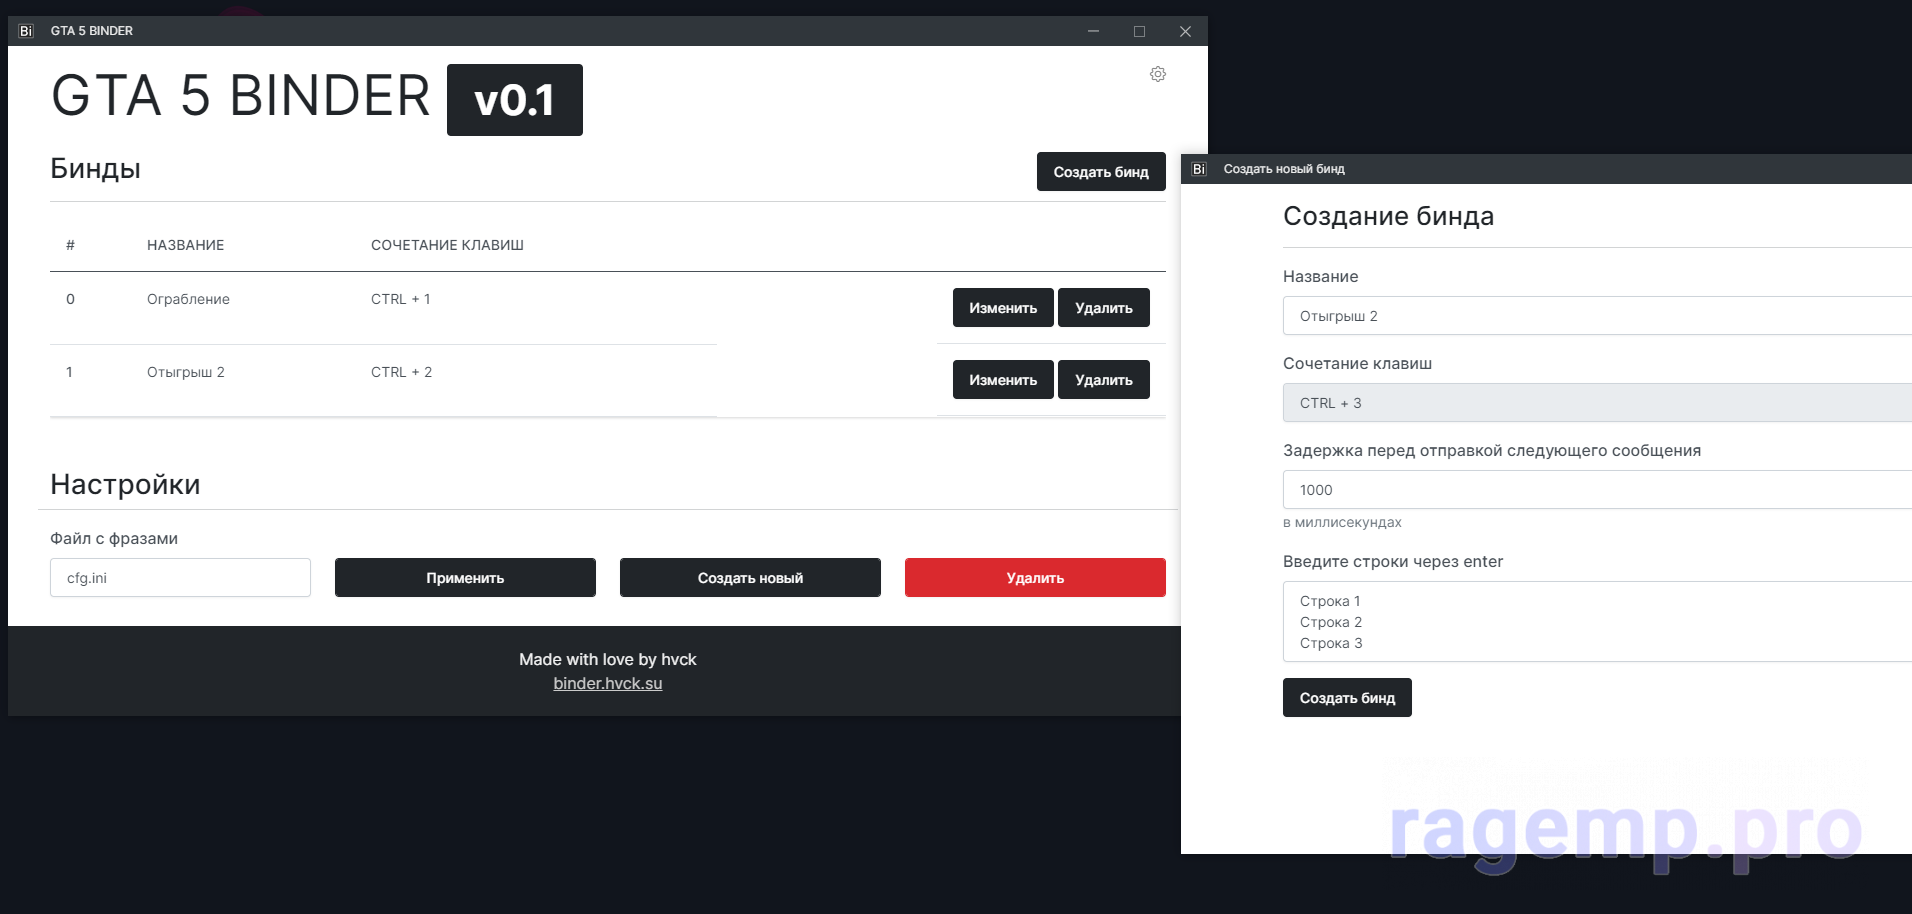Focus the cfg.ini phrases file field
Screen dimensions: 1912x914
180,578
